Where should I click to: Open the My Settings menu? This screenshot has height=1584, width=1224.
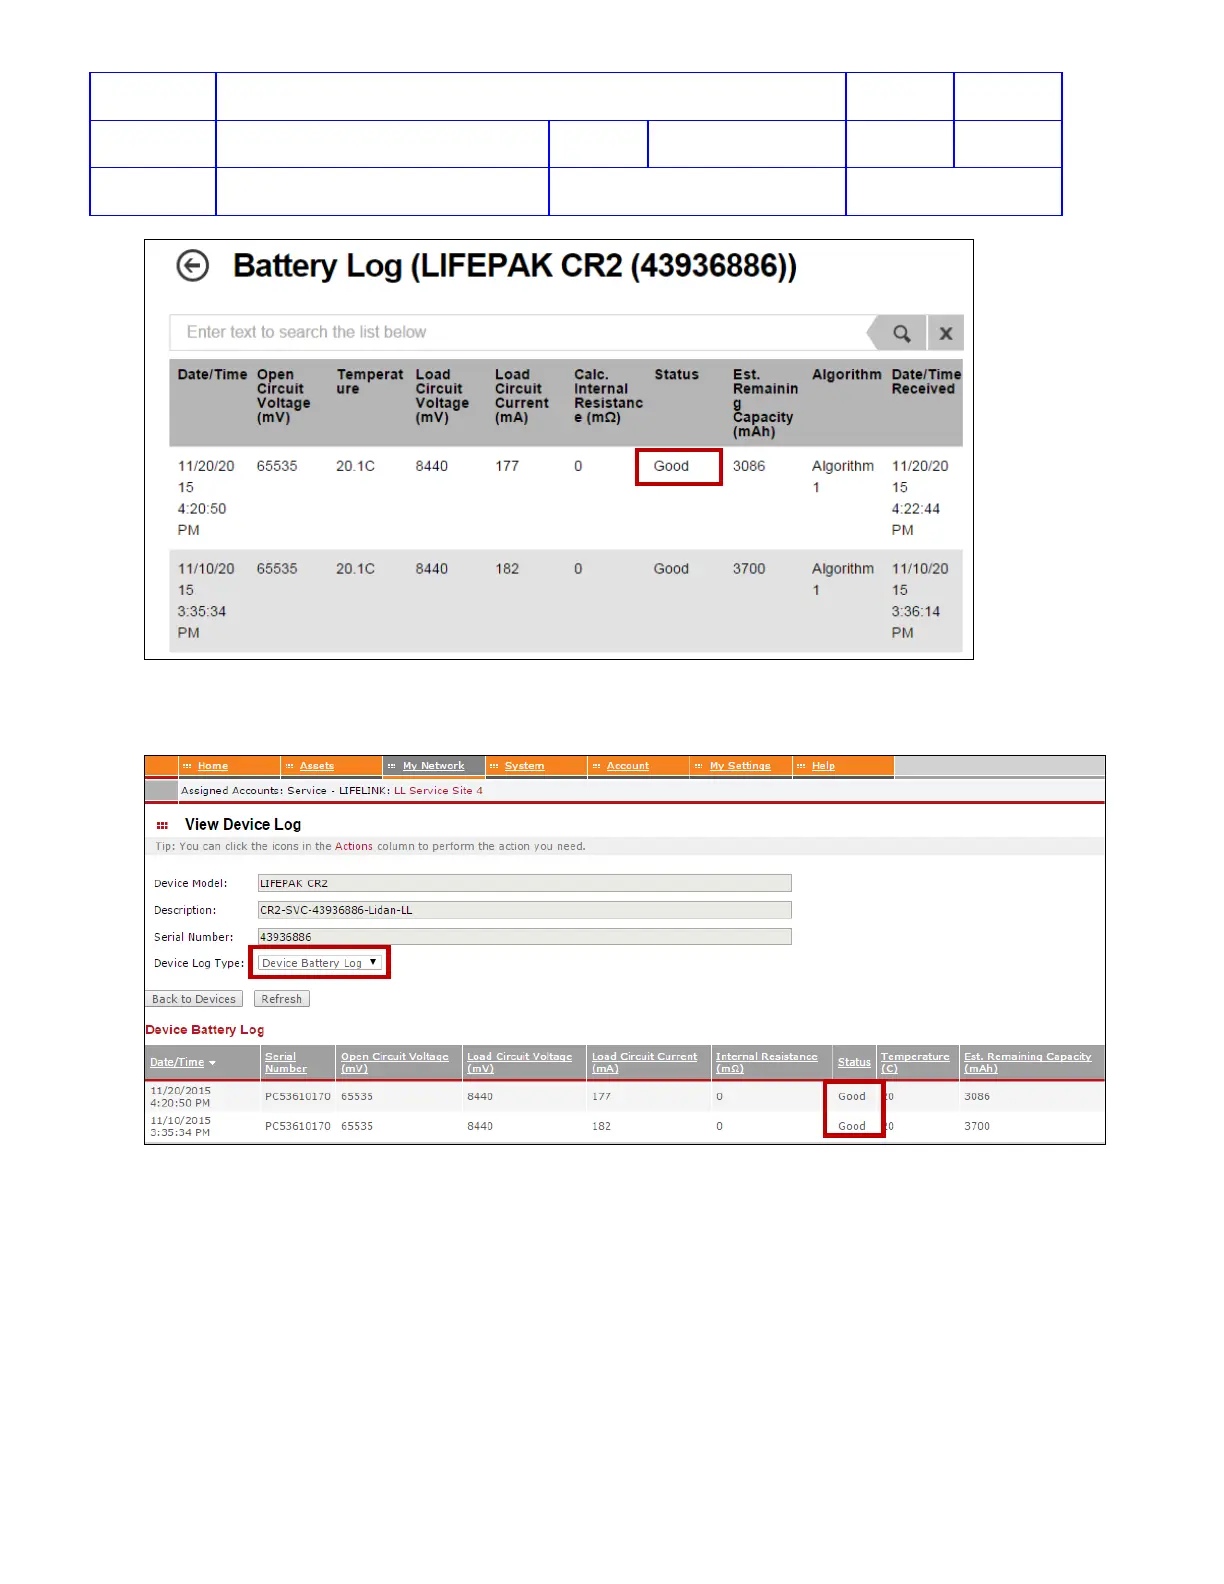pos(740,766)
